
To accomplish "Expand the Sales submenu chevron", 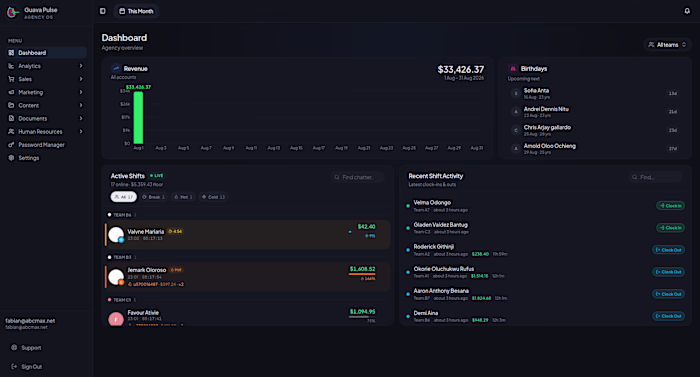I will pos(81,79).
